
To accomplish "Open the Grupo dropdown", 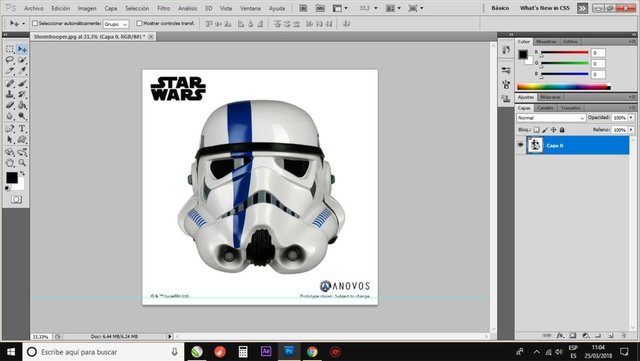I will click(x=116, y=24).
